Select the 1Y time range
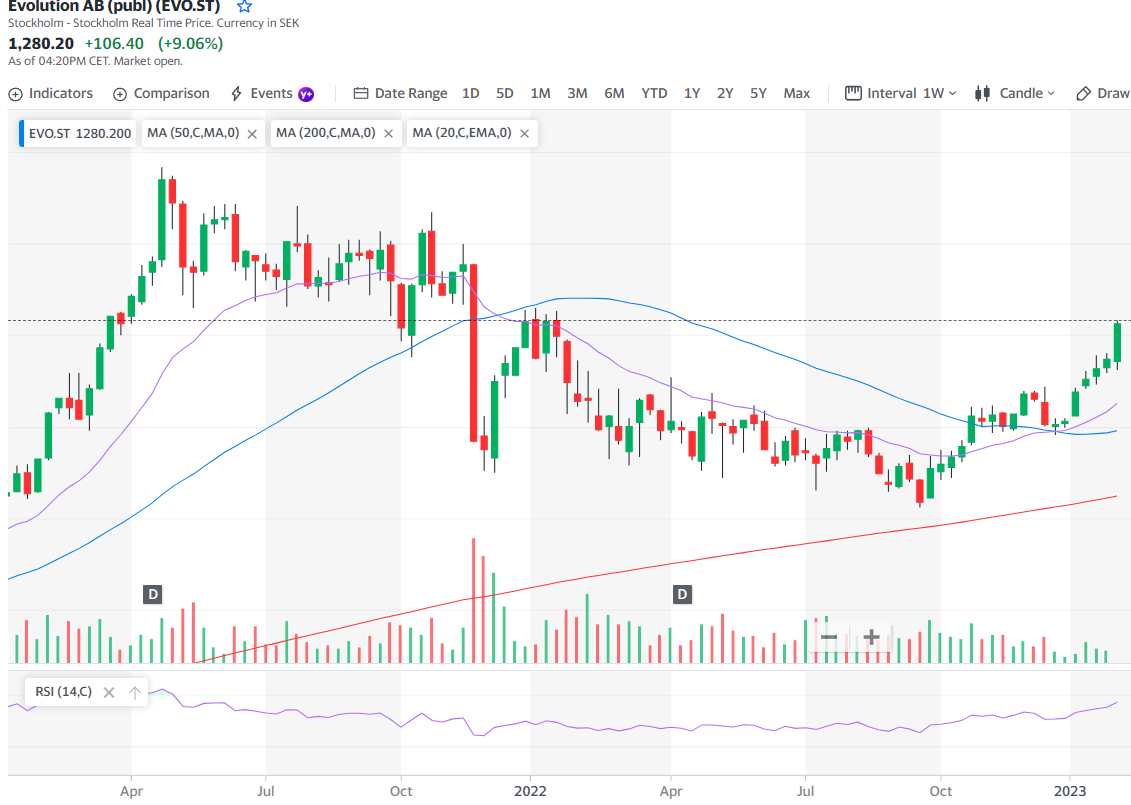 (692, 93)
